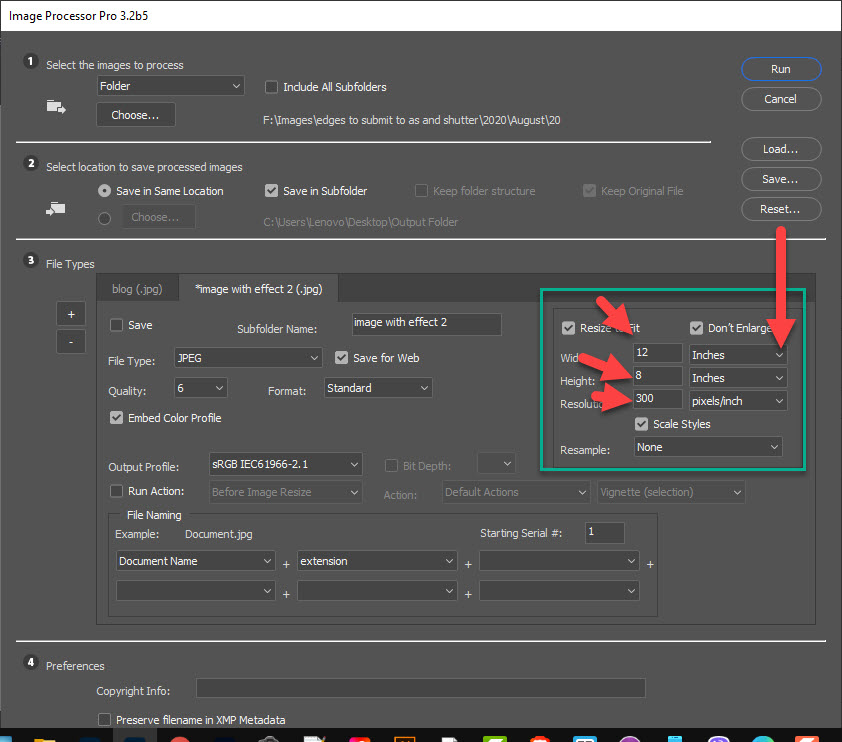Uncheck the Save in Subfolder option
842x742 pixels.
point(271,190)
